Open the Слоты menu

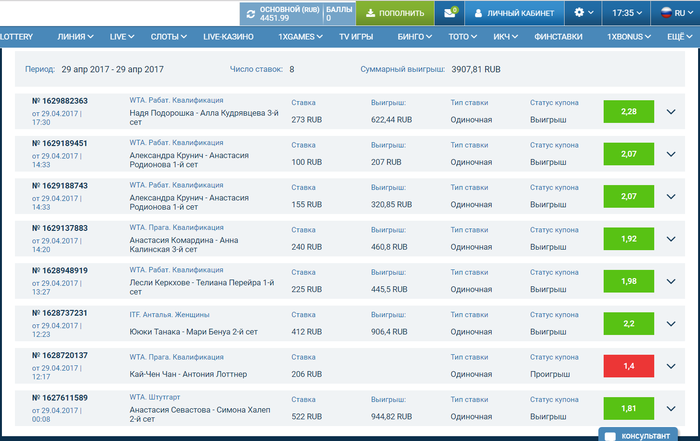[x=168, y=37]
